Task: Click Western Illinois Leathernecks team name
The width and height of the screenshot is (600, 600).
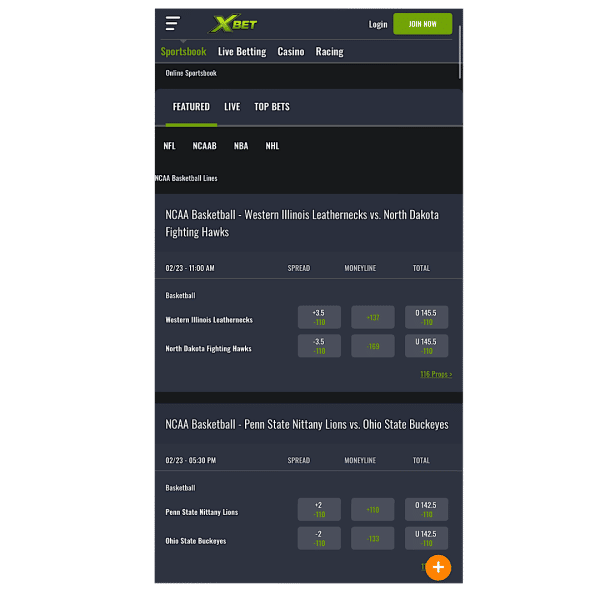Action: pyautogui.click(x=209, y=320)
